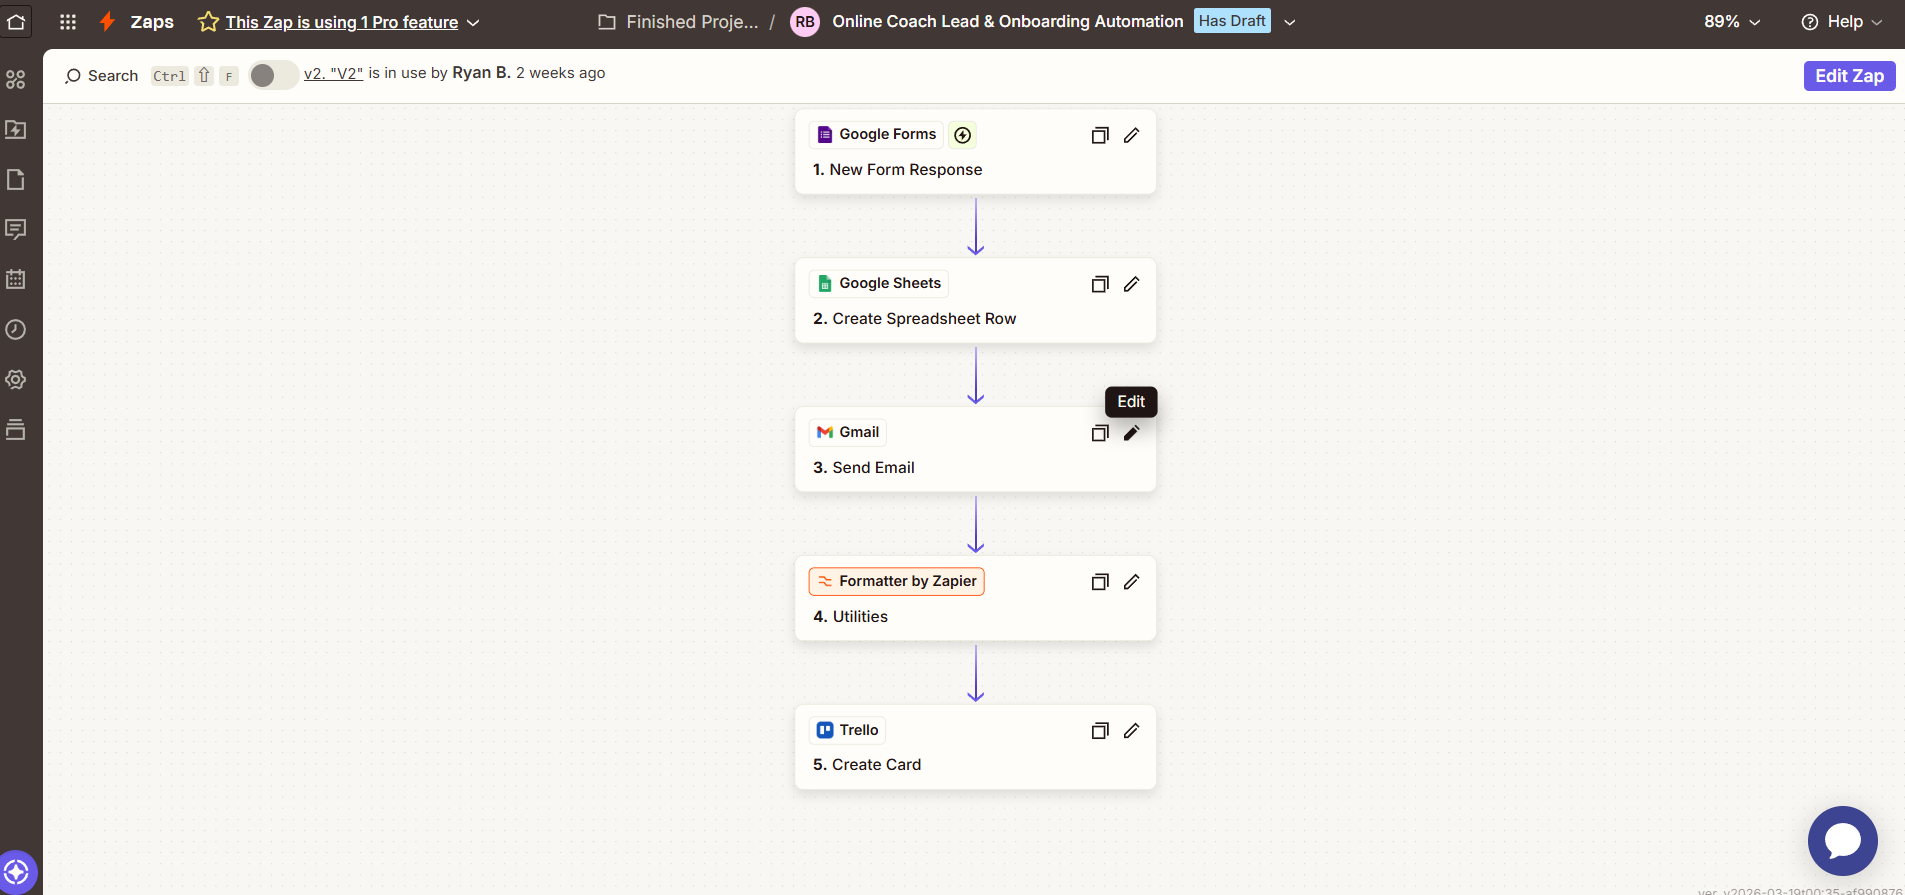Open the AI assistant icon at bottom-left

(17, 872)
